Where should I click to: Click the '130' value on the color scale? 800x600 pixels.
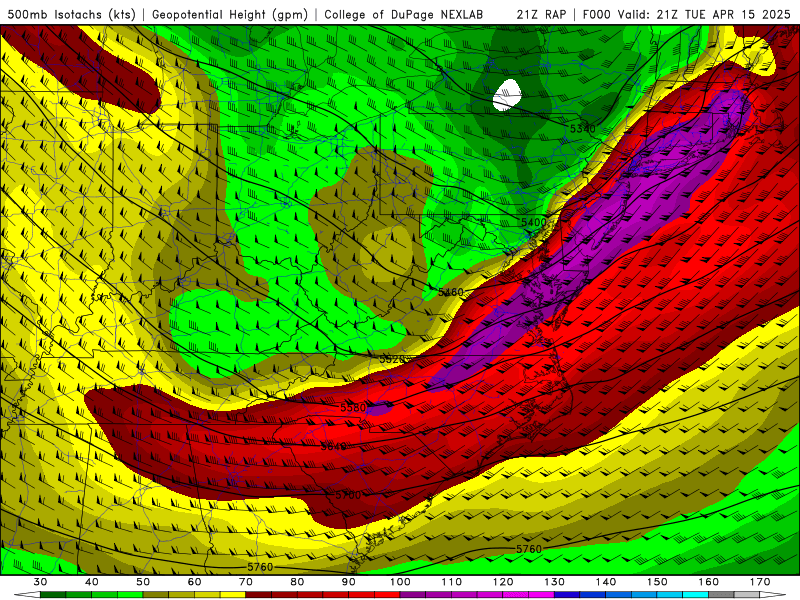pyautogui.click(x=555, y=582)
